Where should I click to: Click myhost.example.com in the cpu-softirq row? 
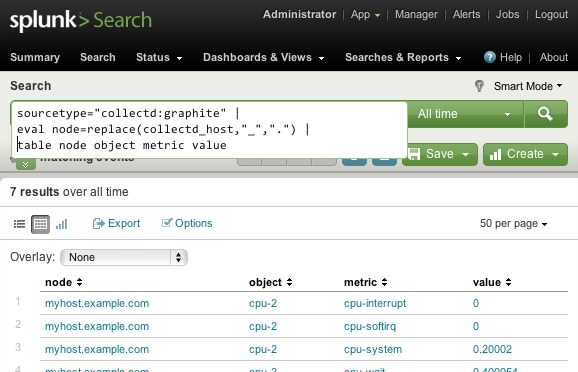(x=97, y=326)
